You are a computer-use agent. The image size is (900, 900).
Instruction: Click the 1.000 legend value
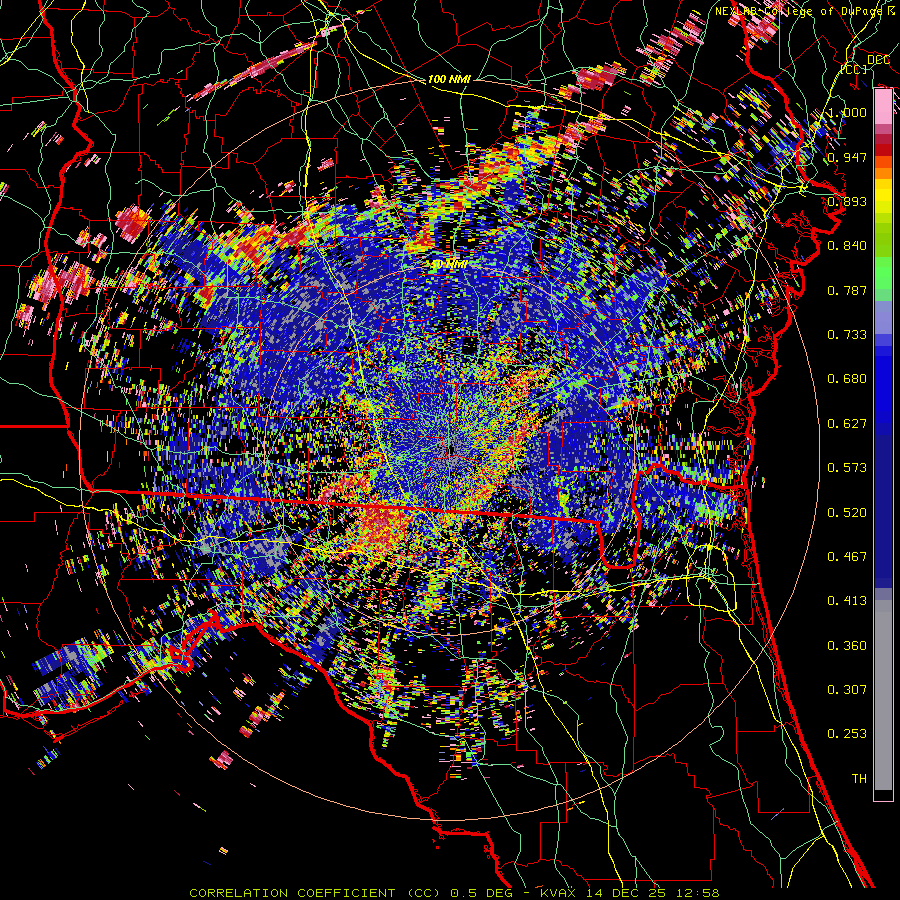(847, 112)
